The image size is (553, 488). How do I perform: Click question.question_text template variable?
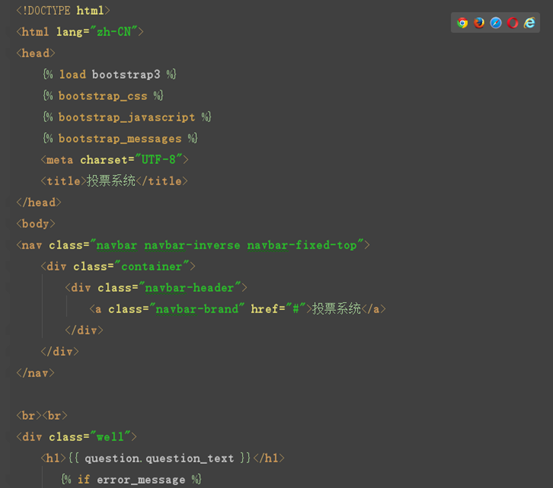pos(159,458)
